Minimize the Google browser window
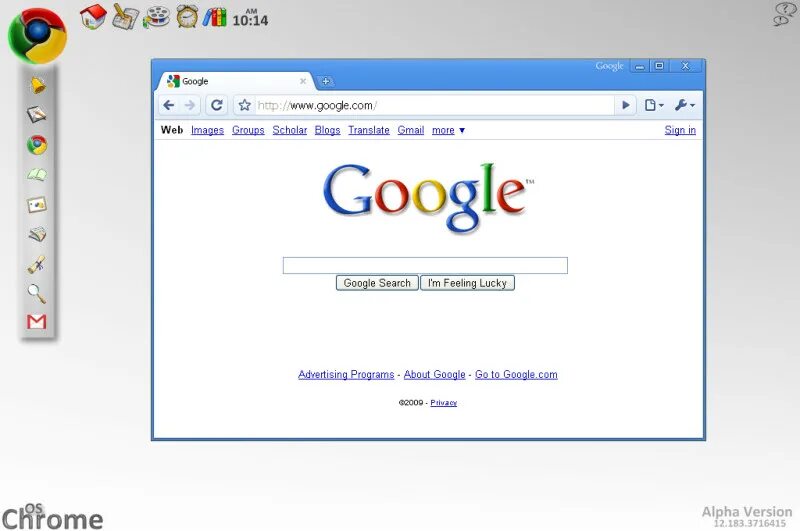 pyautogui.click(x=640, y=66)
